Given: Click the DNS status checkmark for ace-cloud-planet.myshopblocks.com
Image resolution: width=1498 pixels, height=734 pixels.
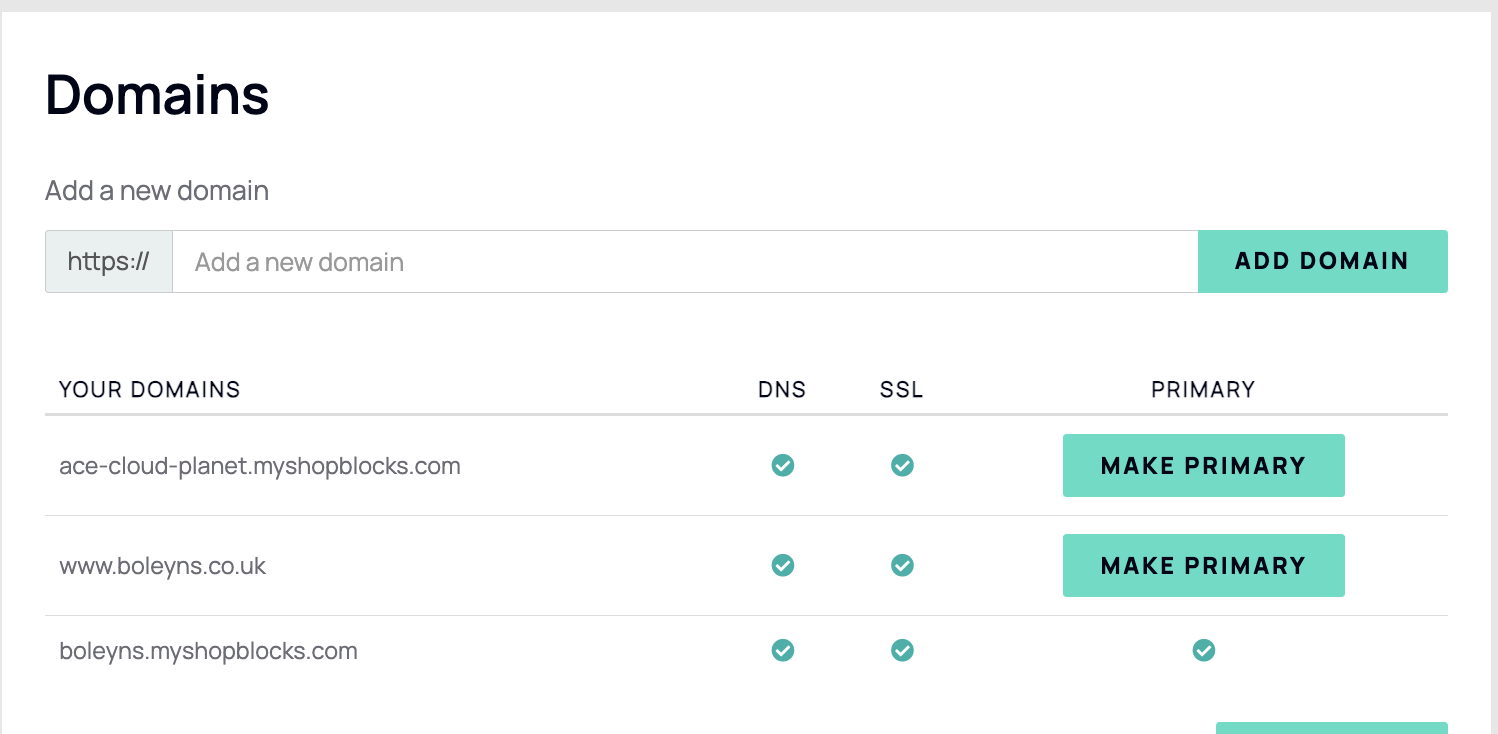Looking at the screenshot, I should pos(782,465).
